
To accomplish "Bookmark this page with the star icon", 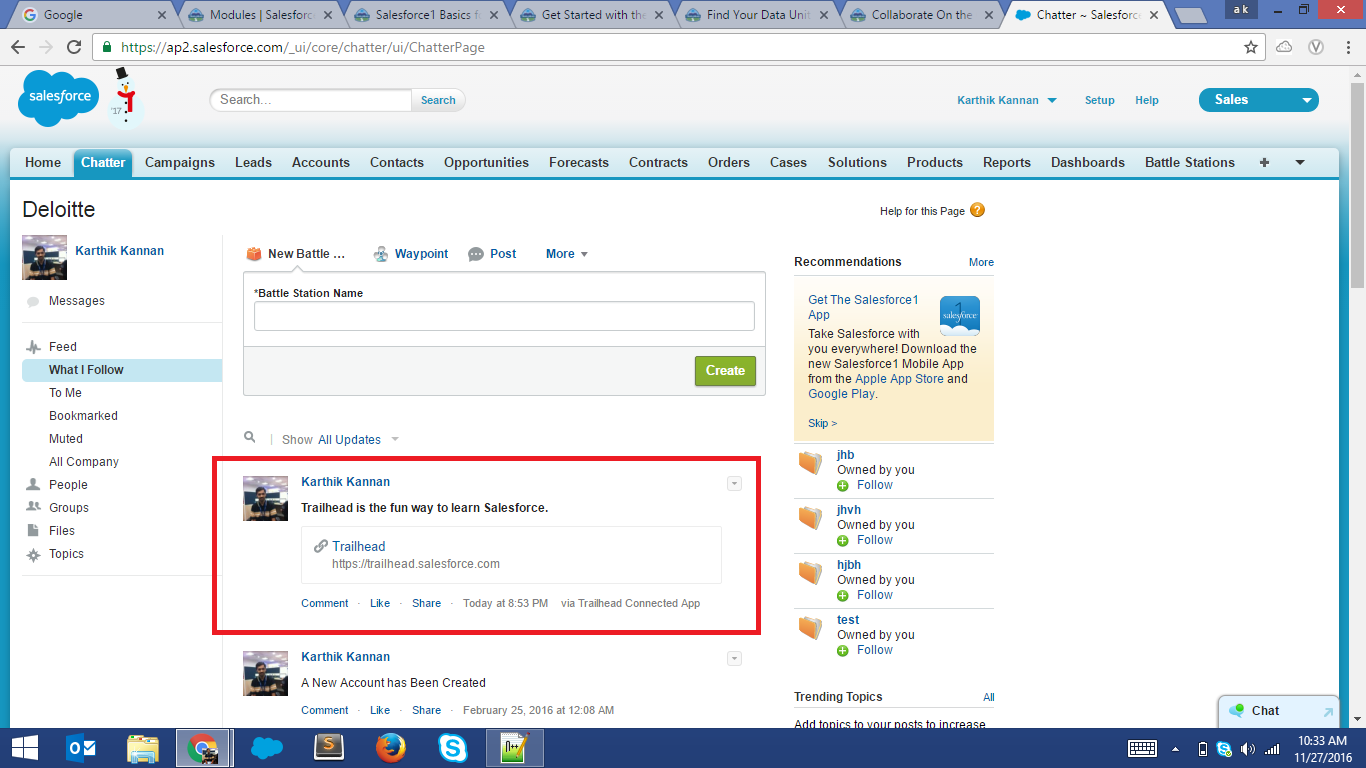I will [x=1251, y=47].
